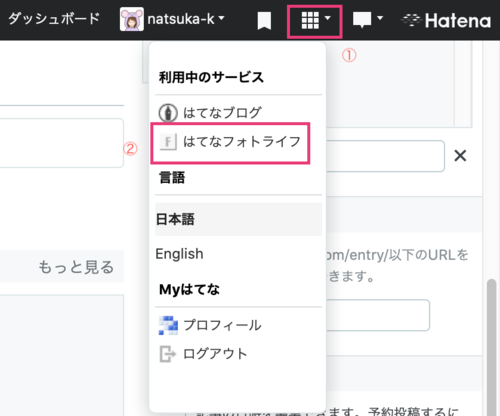Open the notifications speech bubble icon
Screen dimensions: 500x416
(362, 20)
